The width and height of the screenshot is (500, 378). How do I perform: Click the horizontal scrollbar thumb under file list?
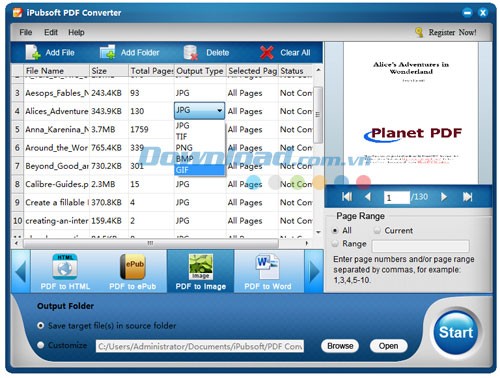coord(151,243)
